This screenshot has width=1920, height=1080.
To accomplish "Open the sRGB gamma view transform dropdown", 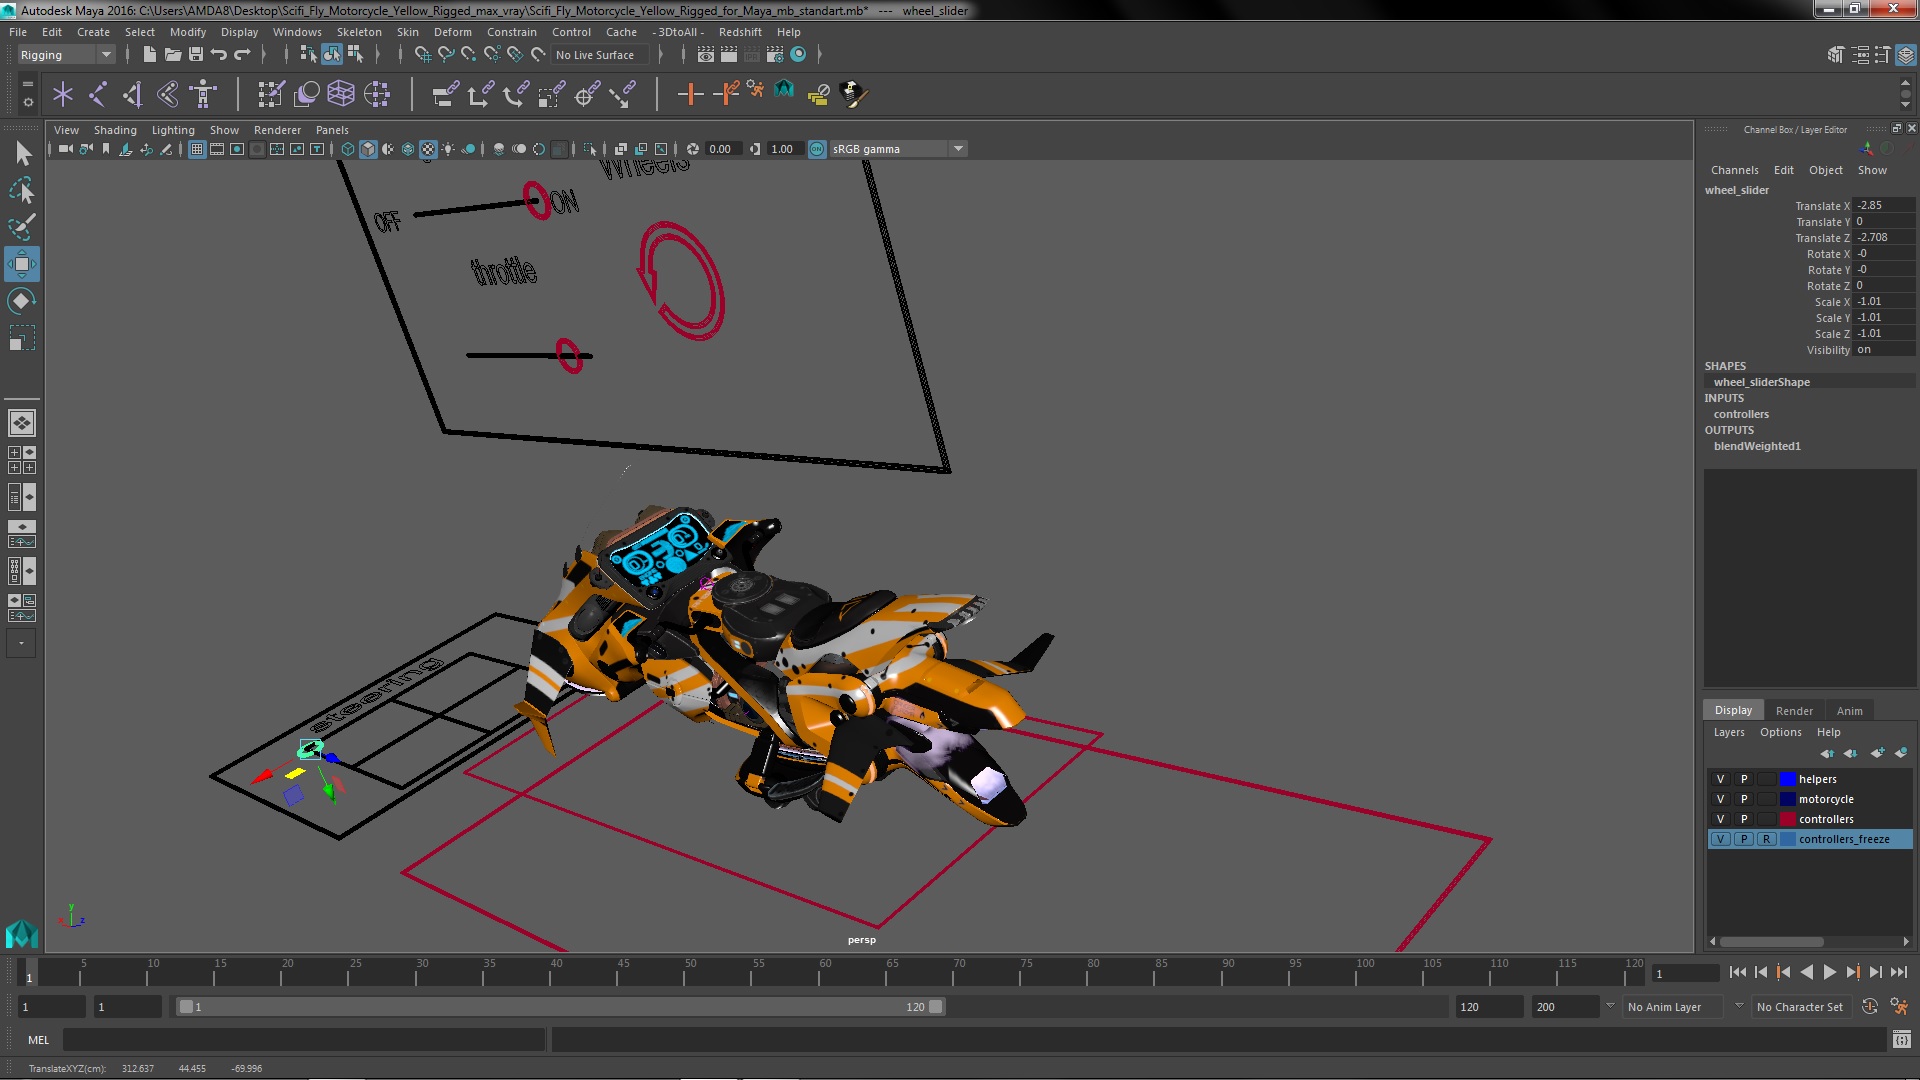I will (x=898, y=149).
